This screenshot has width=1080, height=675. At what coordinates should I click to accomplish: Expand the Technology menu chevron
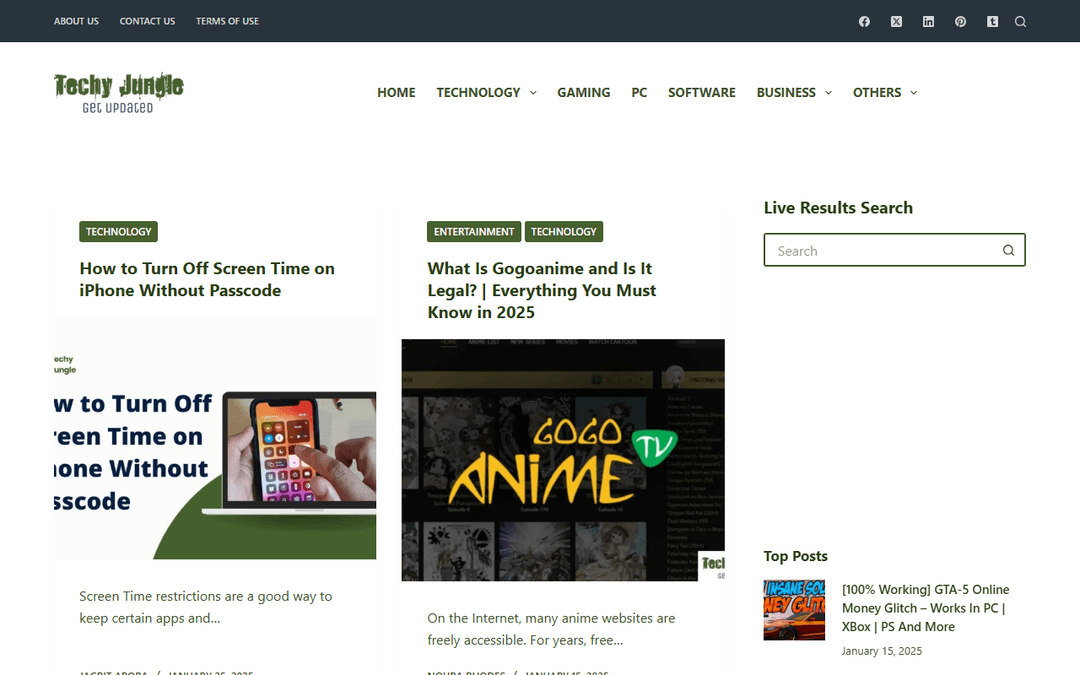coord(533,93)
